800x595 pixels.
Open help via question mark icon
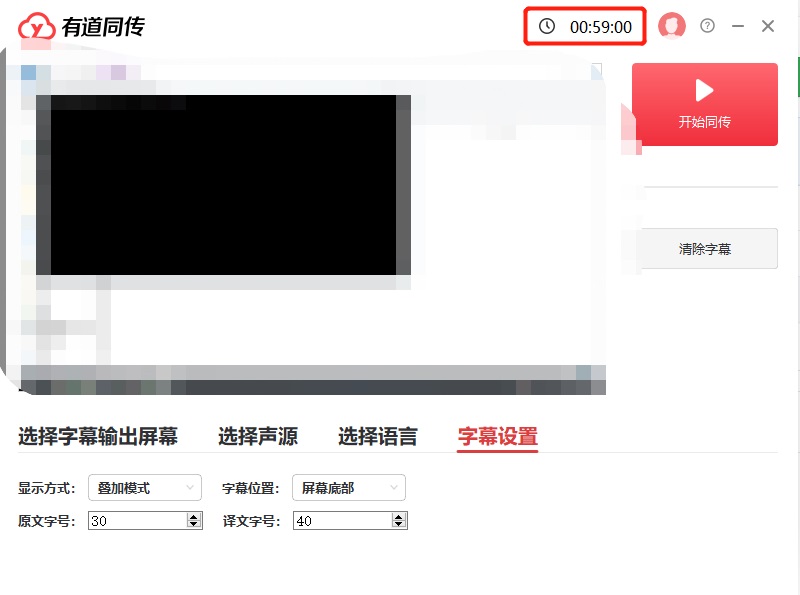707,26
